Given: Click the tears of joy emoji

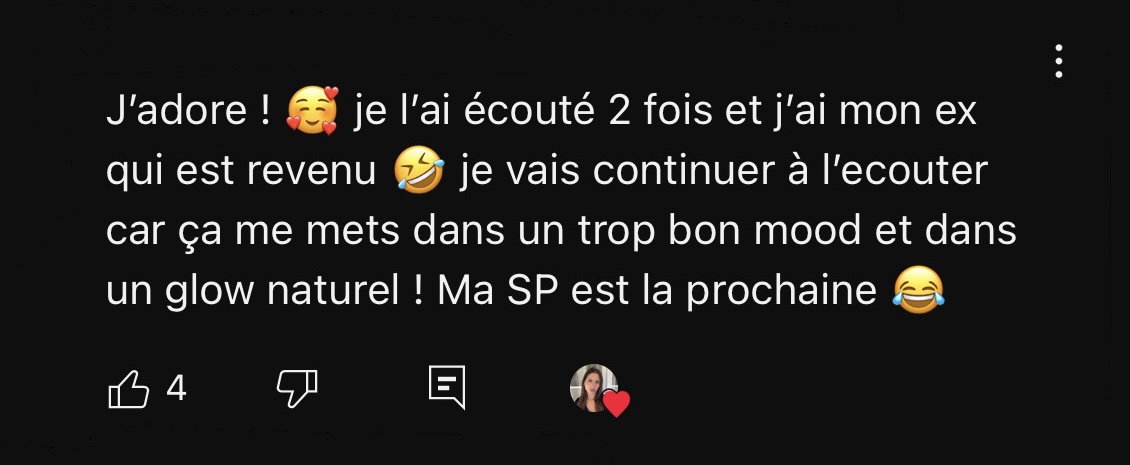Looking at the screenshot, I should [x=918, y=290].
